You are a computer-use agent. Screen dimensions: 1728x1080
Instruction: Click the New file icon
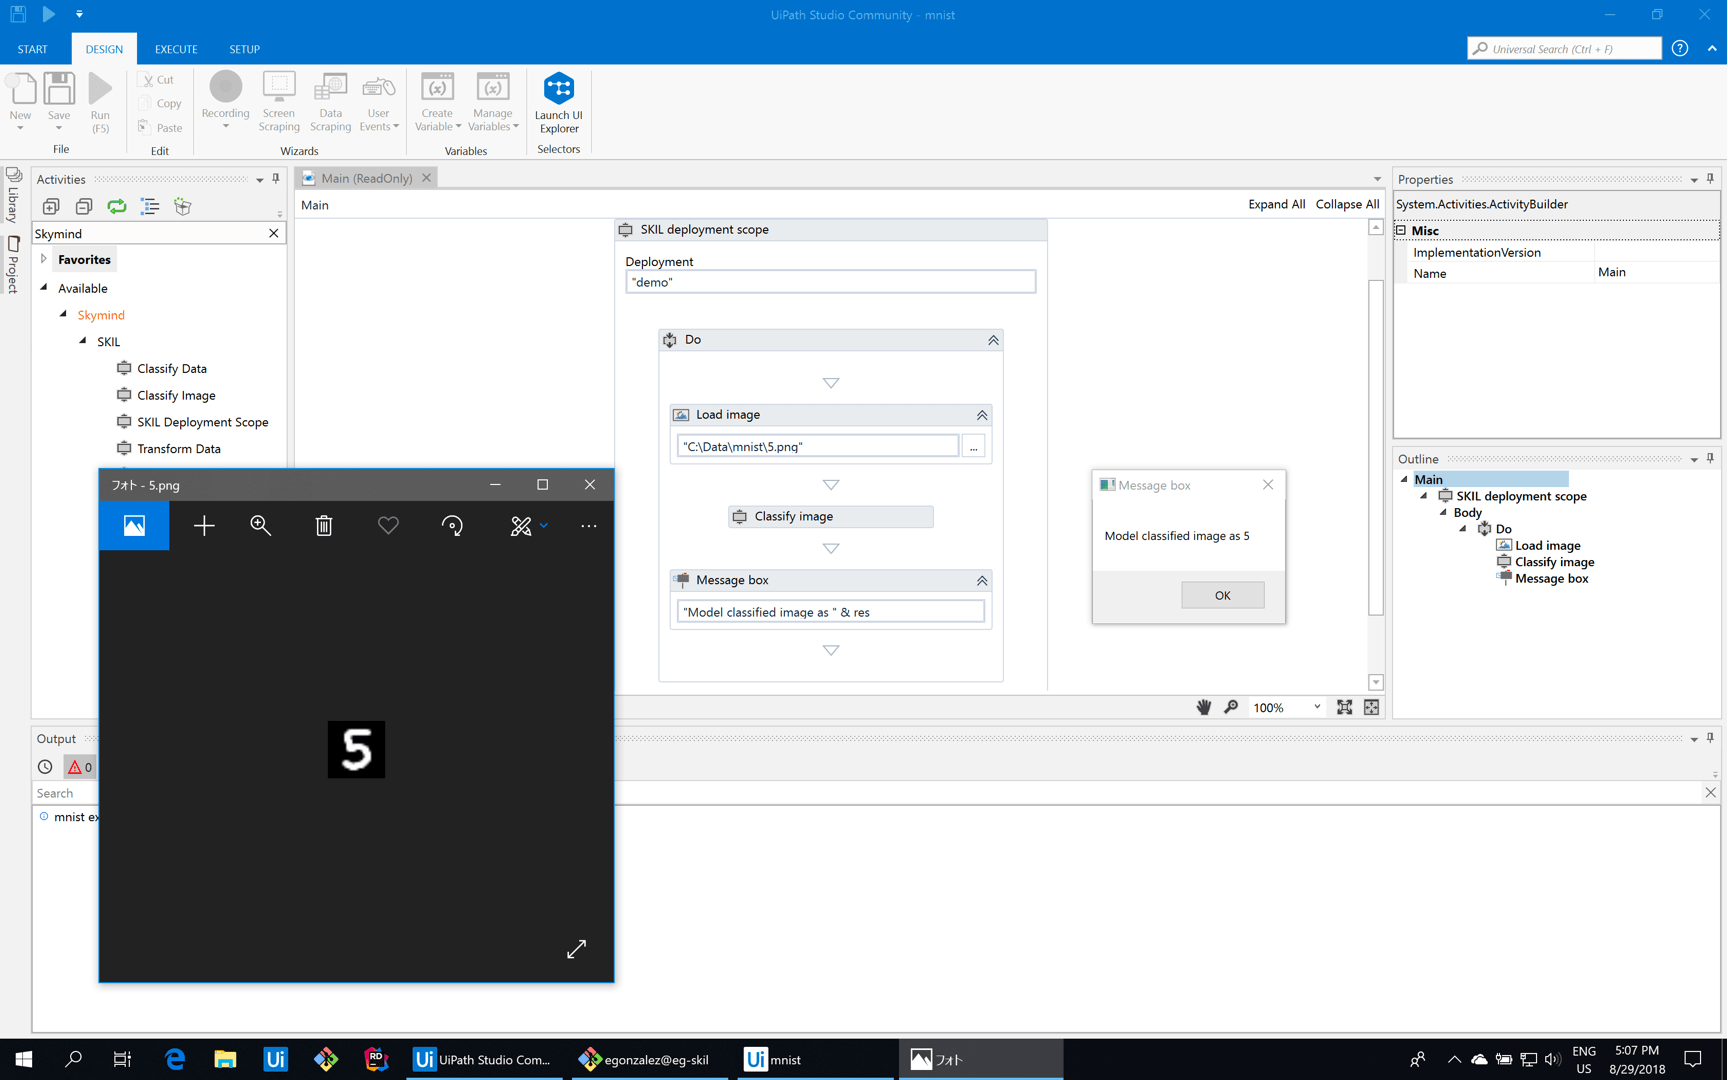click(x=21, y=88)
